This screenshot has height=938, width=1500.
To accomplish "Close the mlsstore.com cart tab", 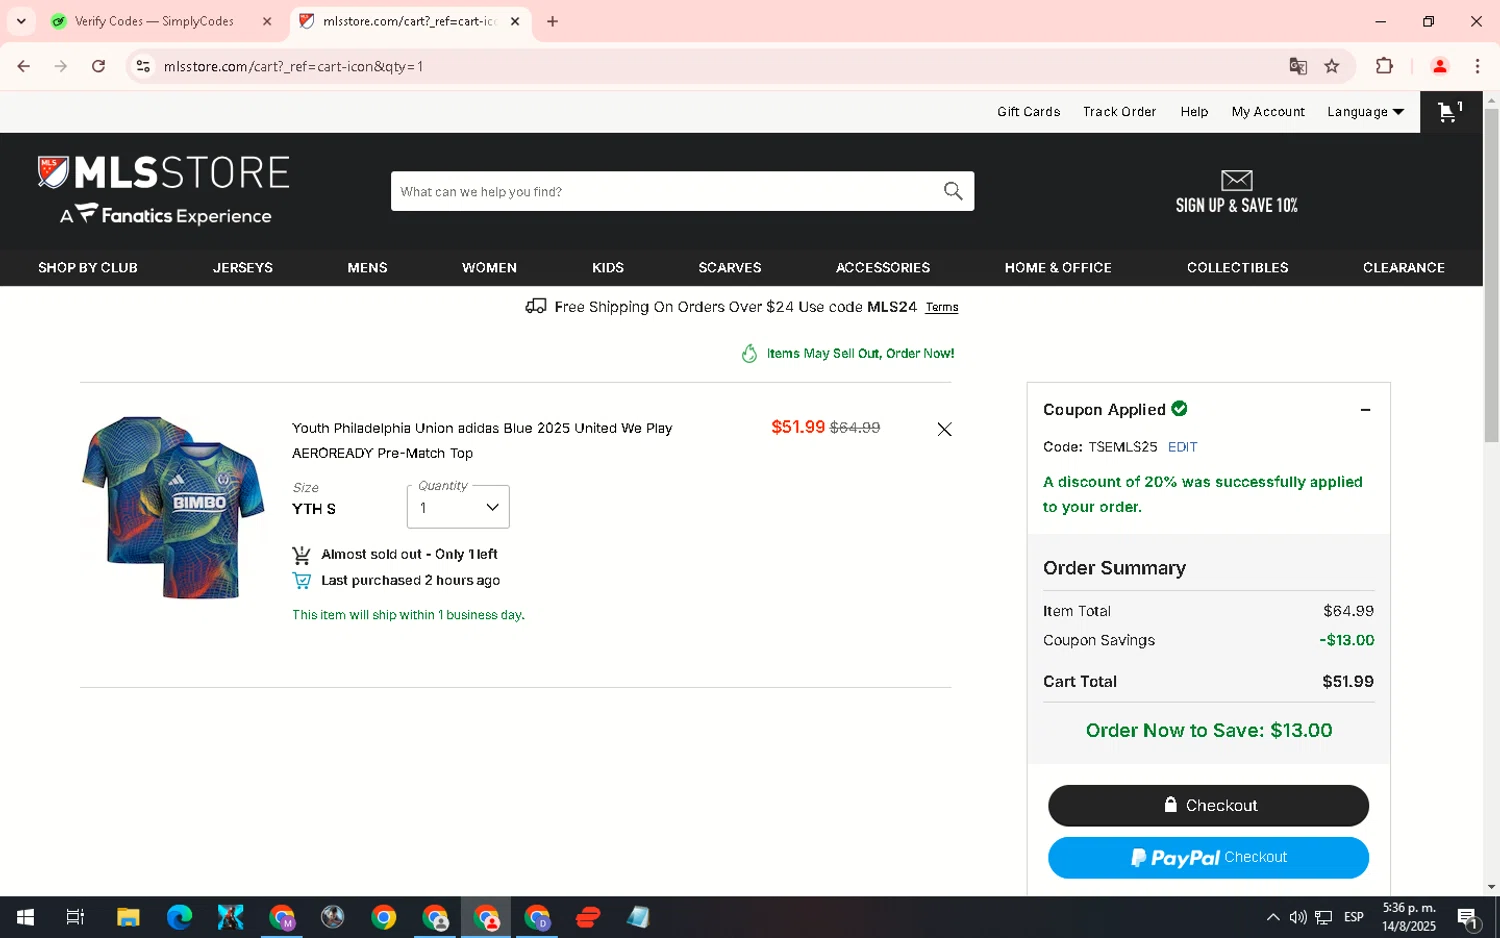I will 515,21.
